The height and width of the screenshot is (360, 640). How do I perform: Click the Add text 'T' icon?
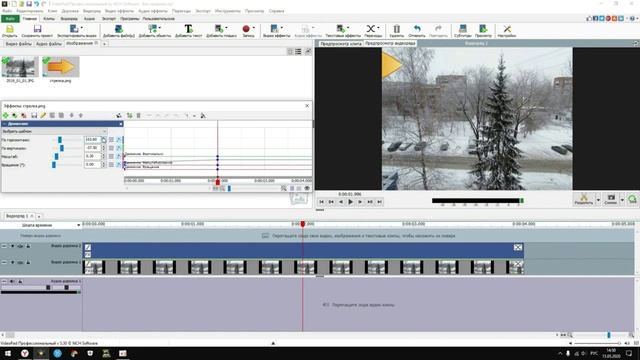coord(188,29)
